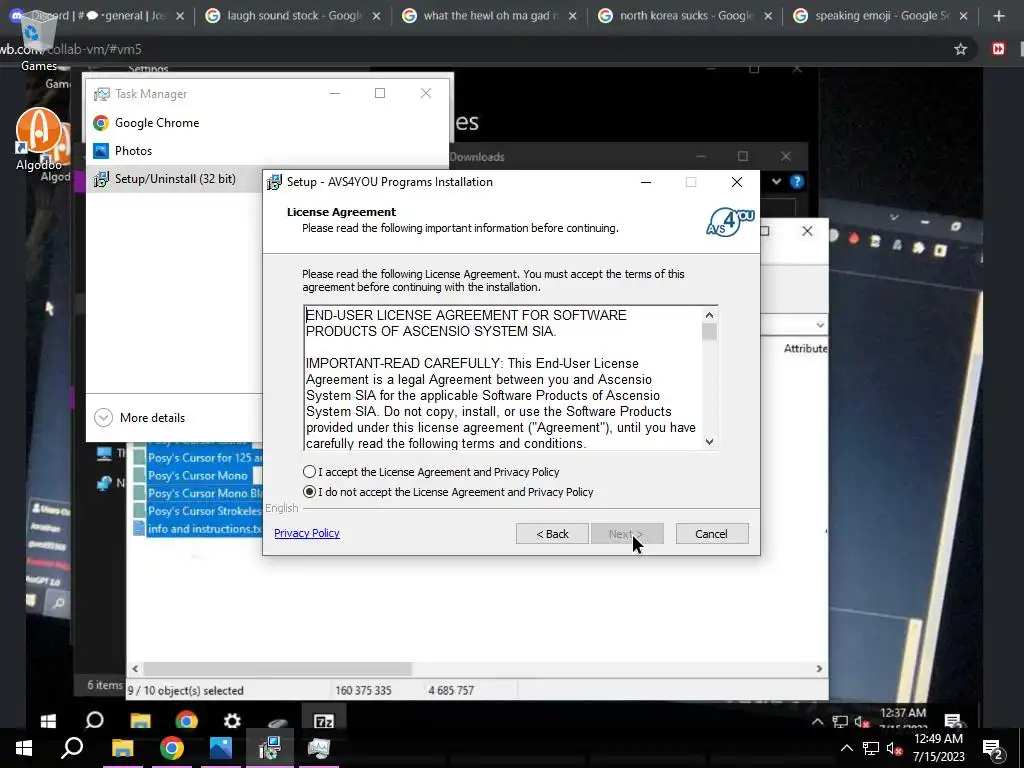Expand ribbon chevron in Downloads window
The height and width of the screenshot is (768, 1024).
[776, 182]
